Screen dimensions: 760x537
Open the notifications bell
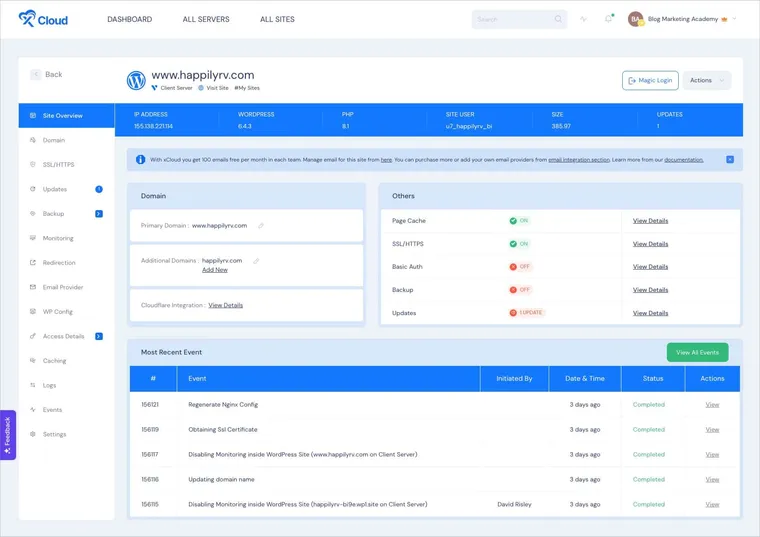coord(608,19)
